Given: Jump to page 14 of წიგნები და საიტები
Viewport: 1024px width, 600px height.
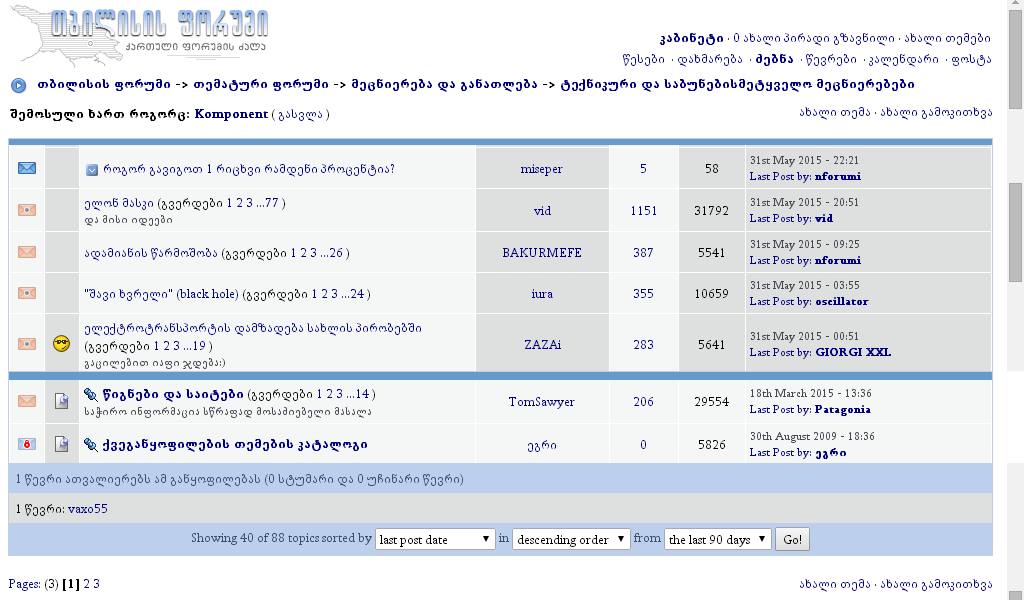Looking at the screenshot, I should pyautogui.click(x=362, y=394).
